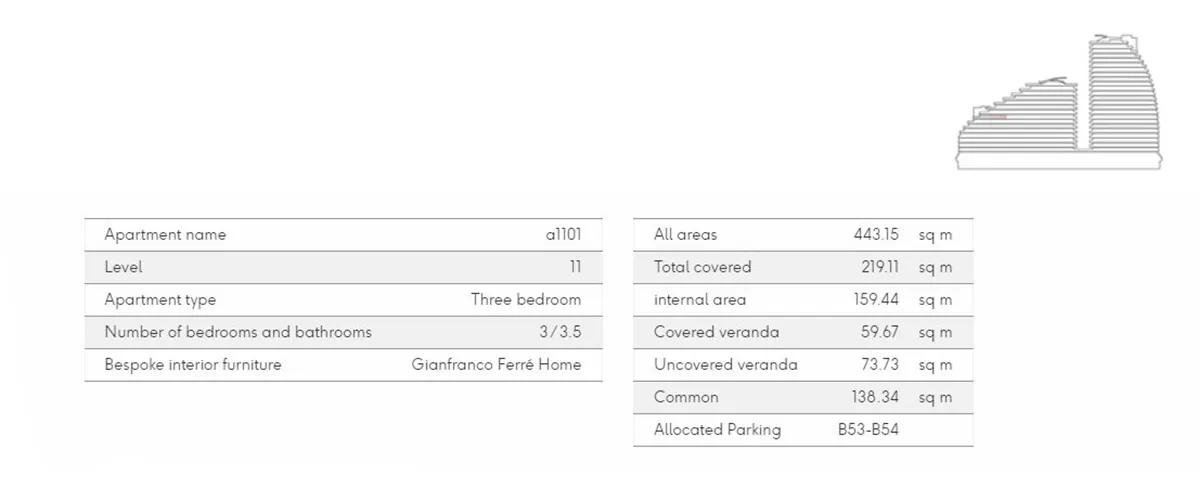Select allocated parking value B53-B54
This screenshot has width=1200, height=500.
[868, 430]
